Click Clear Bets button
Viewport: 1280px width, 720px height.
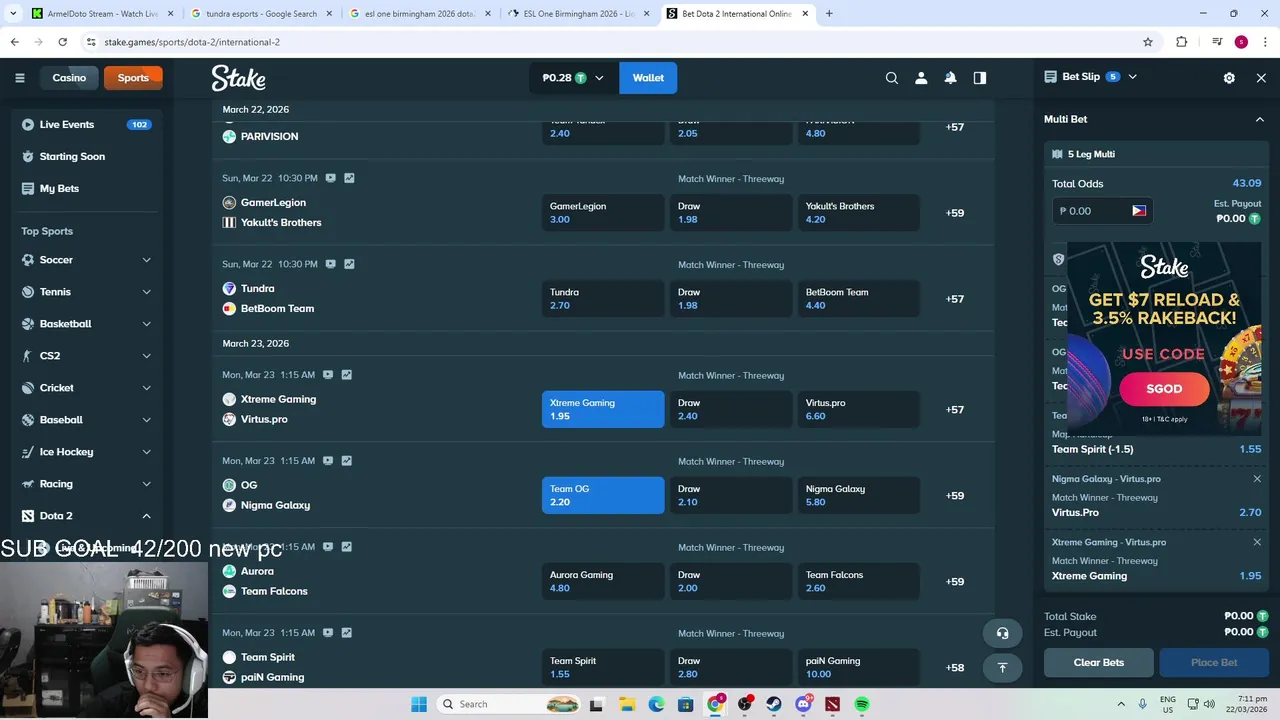click(1099, 662)
